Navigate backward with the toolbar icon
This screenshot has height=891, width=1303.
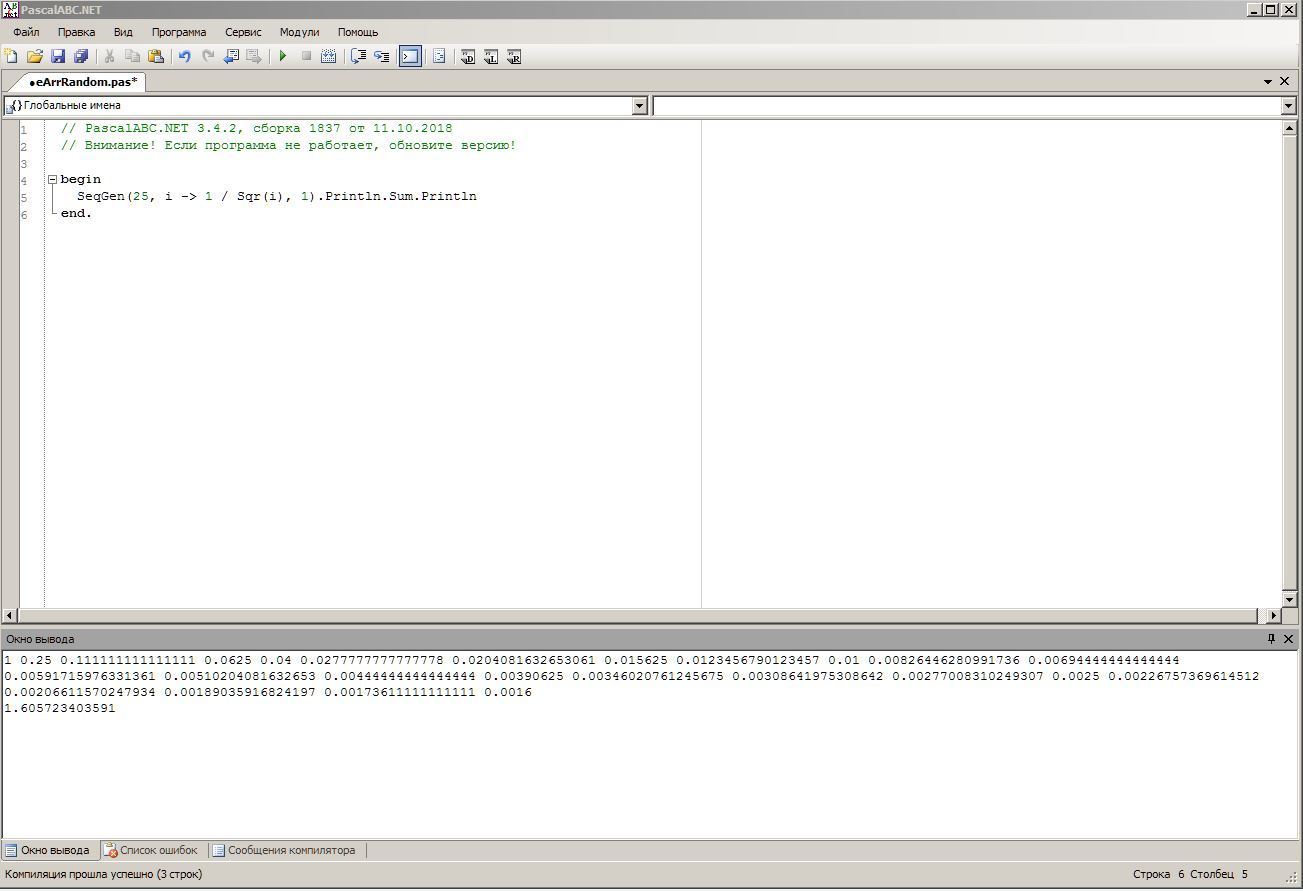[x=231, y=57]
